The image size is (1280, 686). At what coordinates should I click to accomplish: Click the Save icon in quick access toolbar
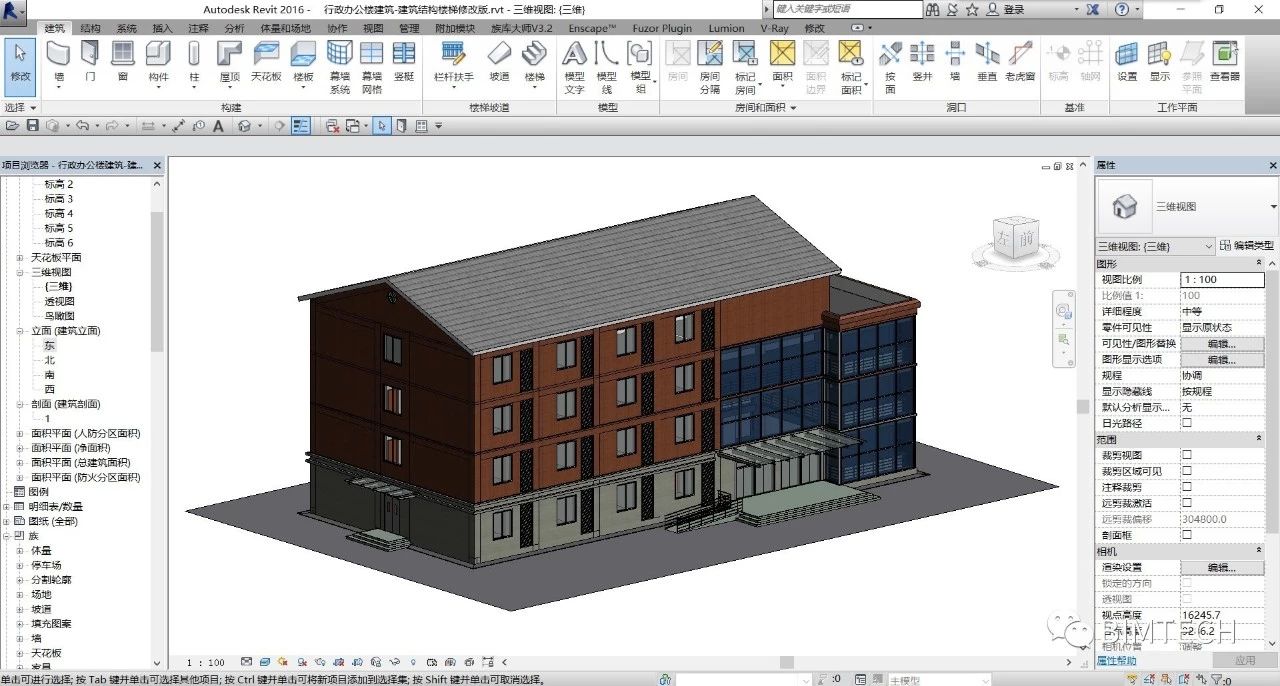32,126
